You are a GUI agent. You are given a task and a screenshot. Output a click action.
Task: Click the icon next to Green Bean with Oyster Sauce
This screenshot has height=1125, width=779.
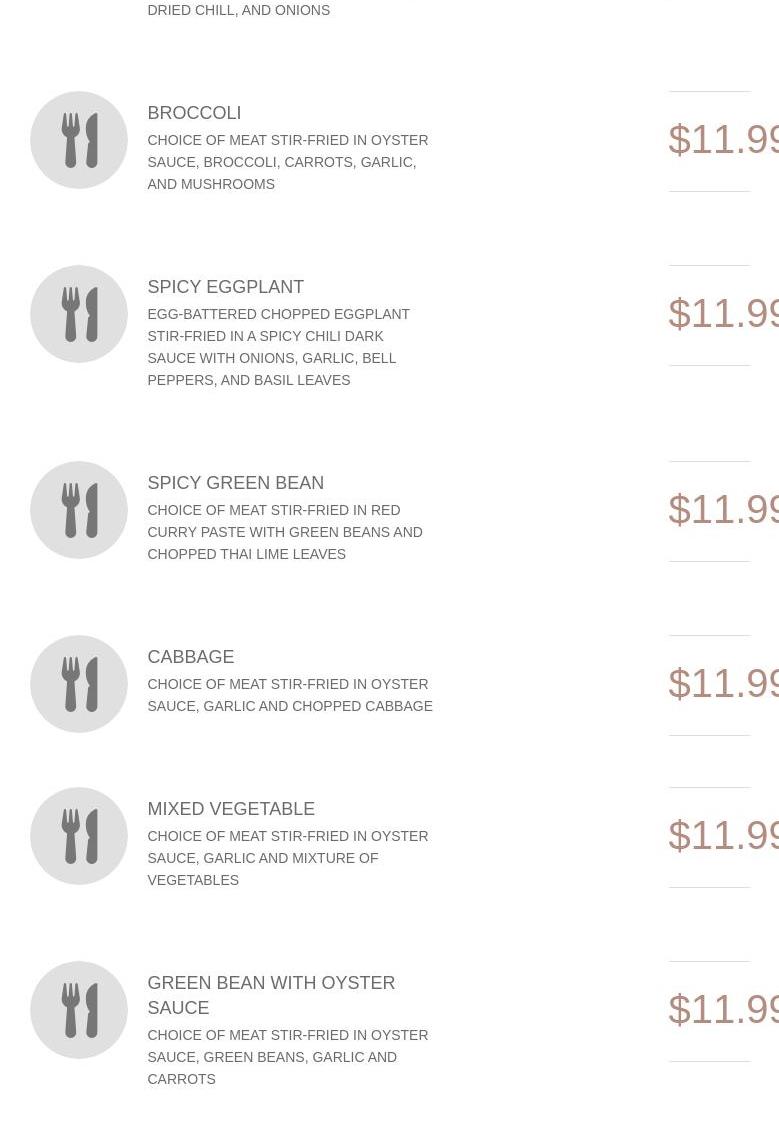tap(79, 1010)
